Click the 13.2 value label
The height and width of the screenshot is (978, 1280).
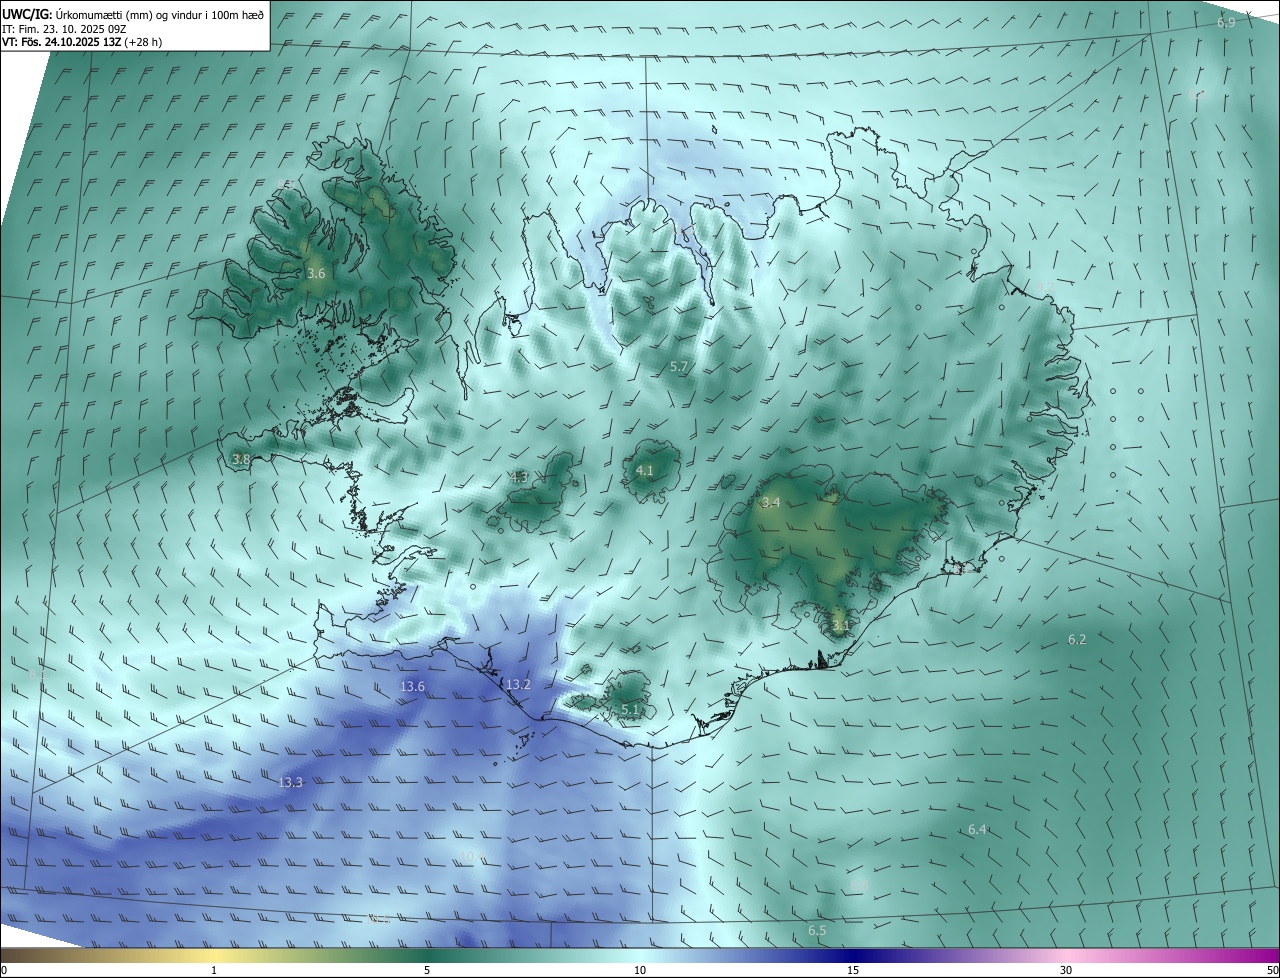[518, 684]
